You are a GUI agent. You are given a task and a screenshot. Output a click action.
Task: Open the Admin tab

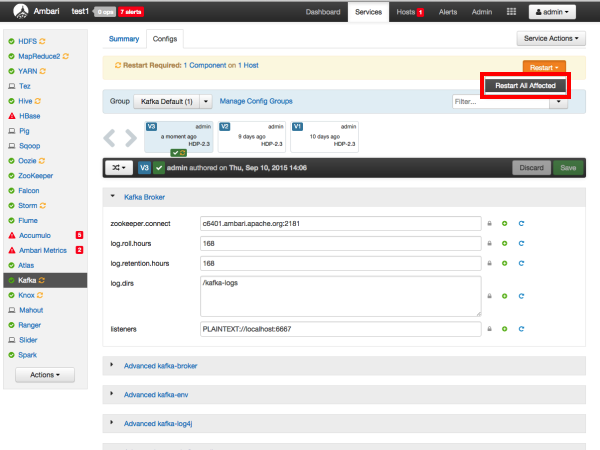point(482,12)
